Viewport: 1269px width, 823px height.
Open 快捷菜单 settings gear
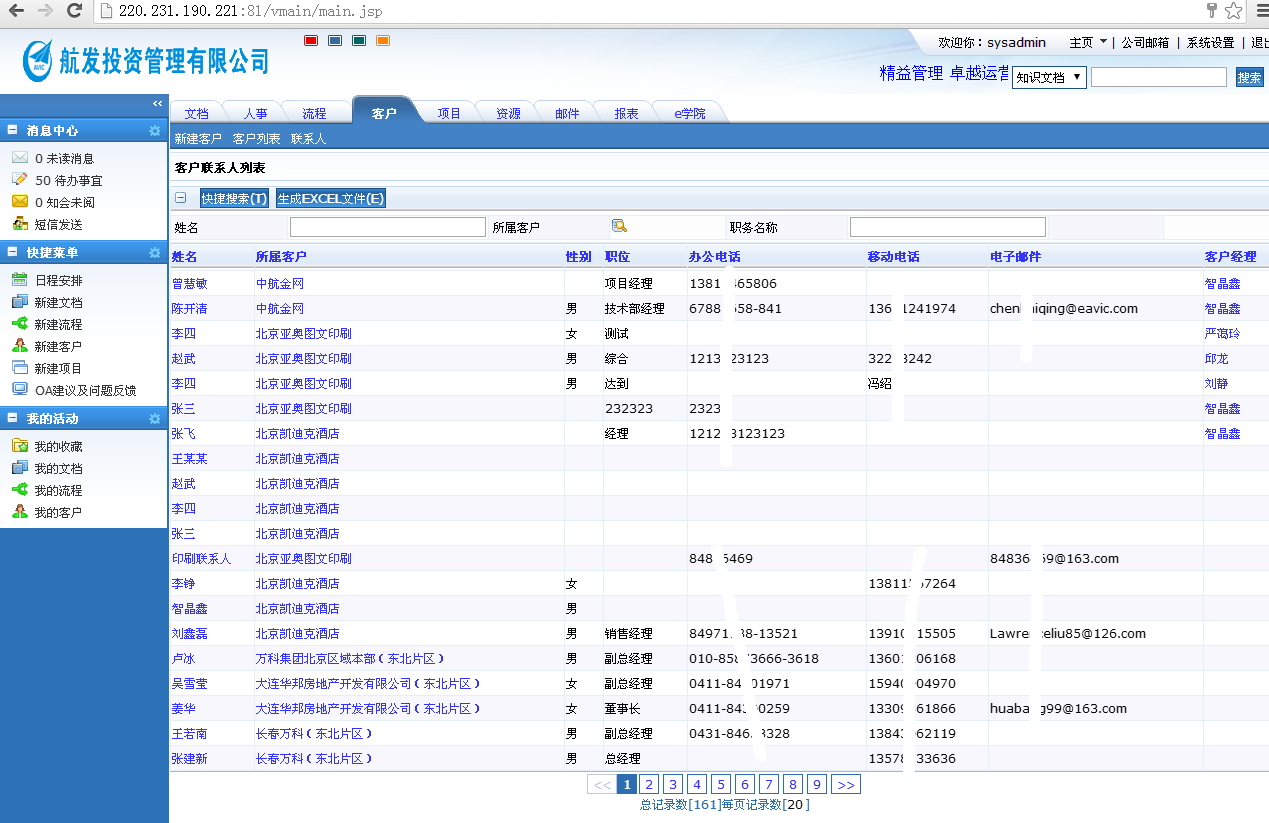click(154, 252)
